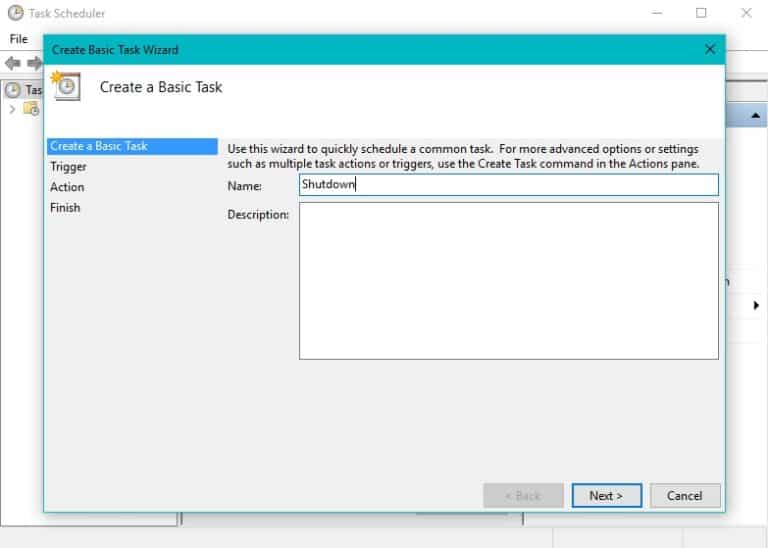This screenshot has height=548, width=768.
Task: Select the Finish step in wizard sidebar
Action: [x=65, y=208]
